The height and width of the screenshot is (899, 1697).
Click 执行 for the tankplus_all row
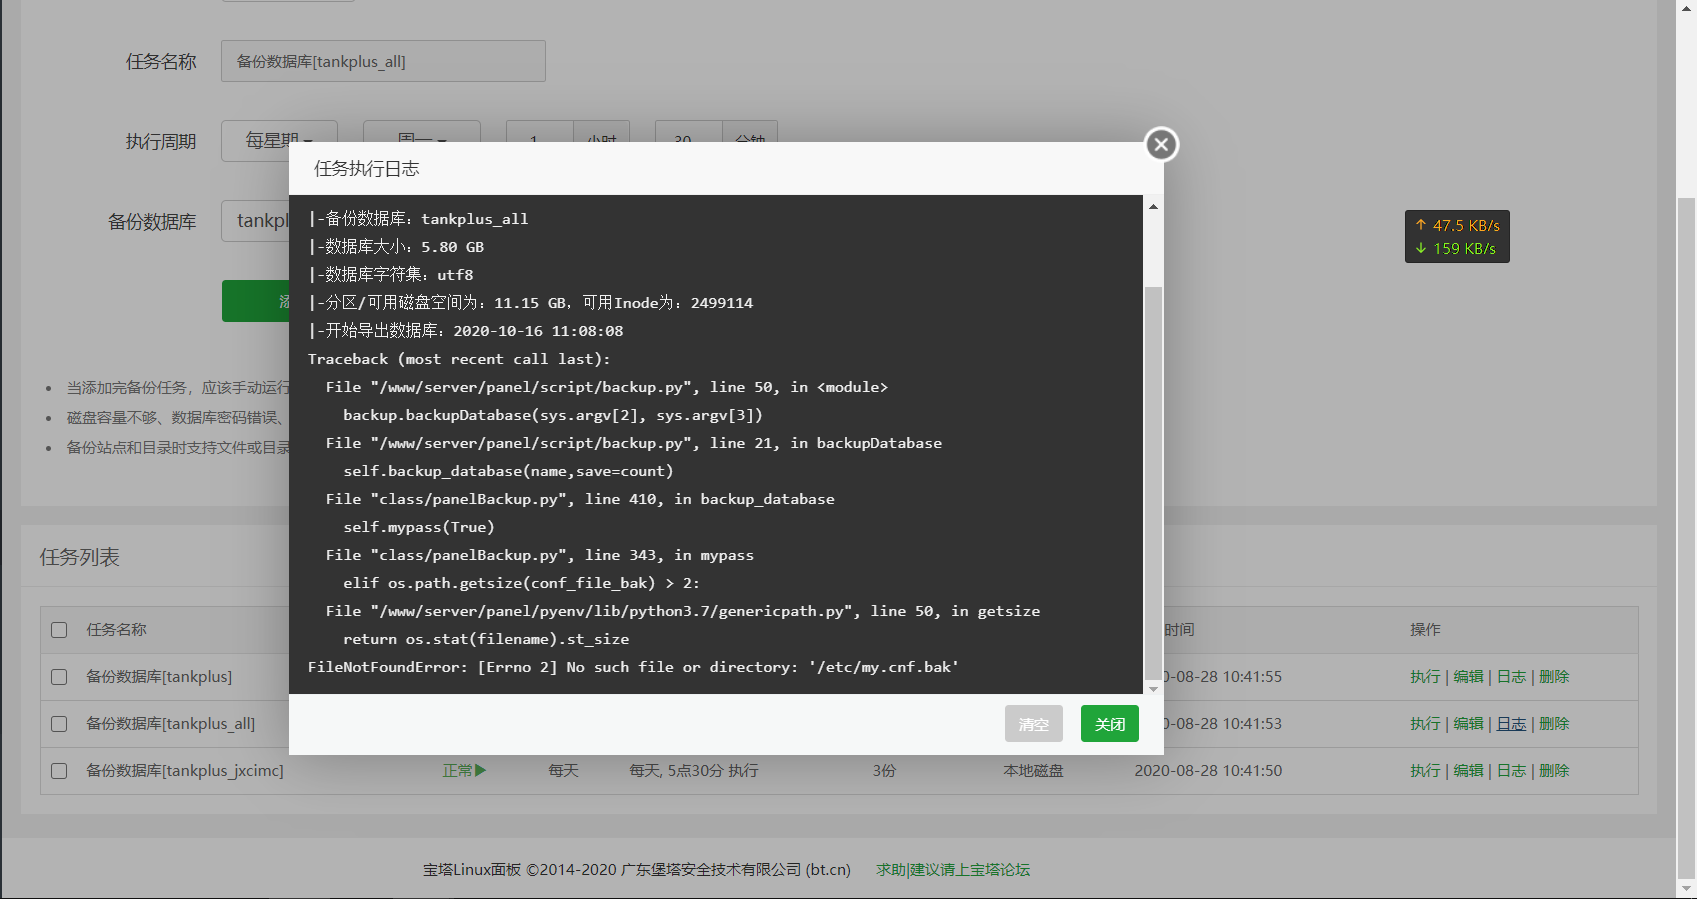[1425, 724]
